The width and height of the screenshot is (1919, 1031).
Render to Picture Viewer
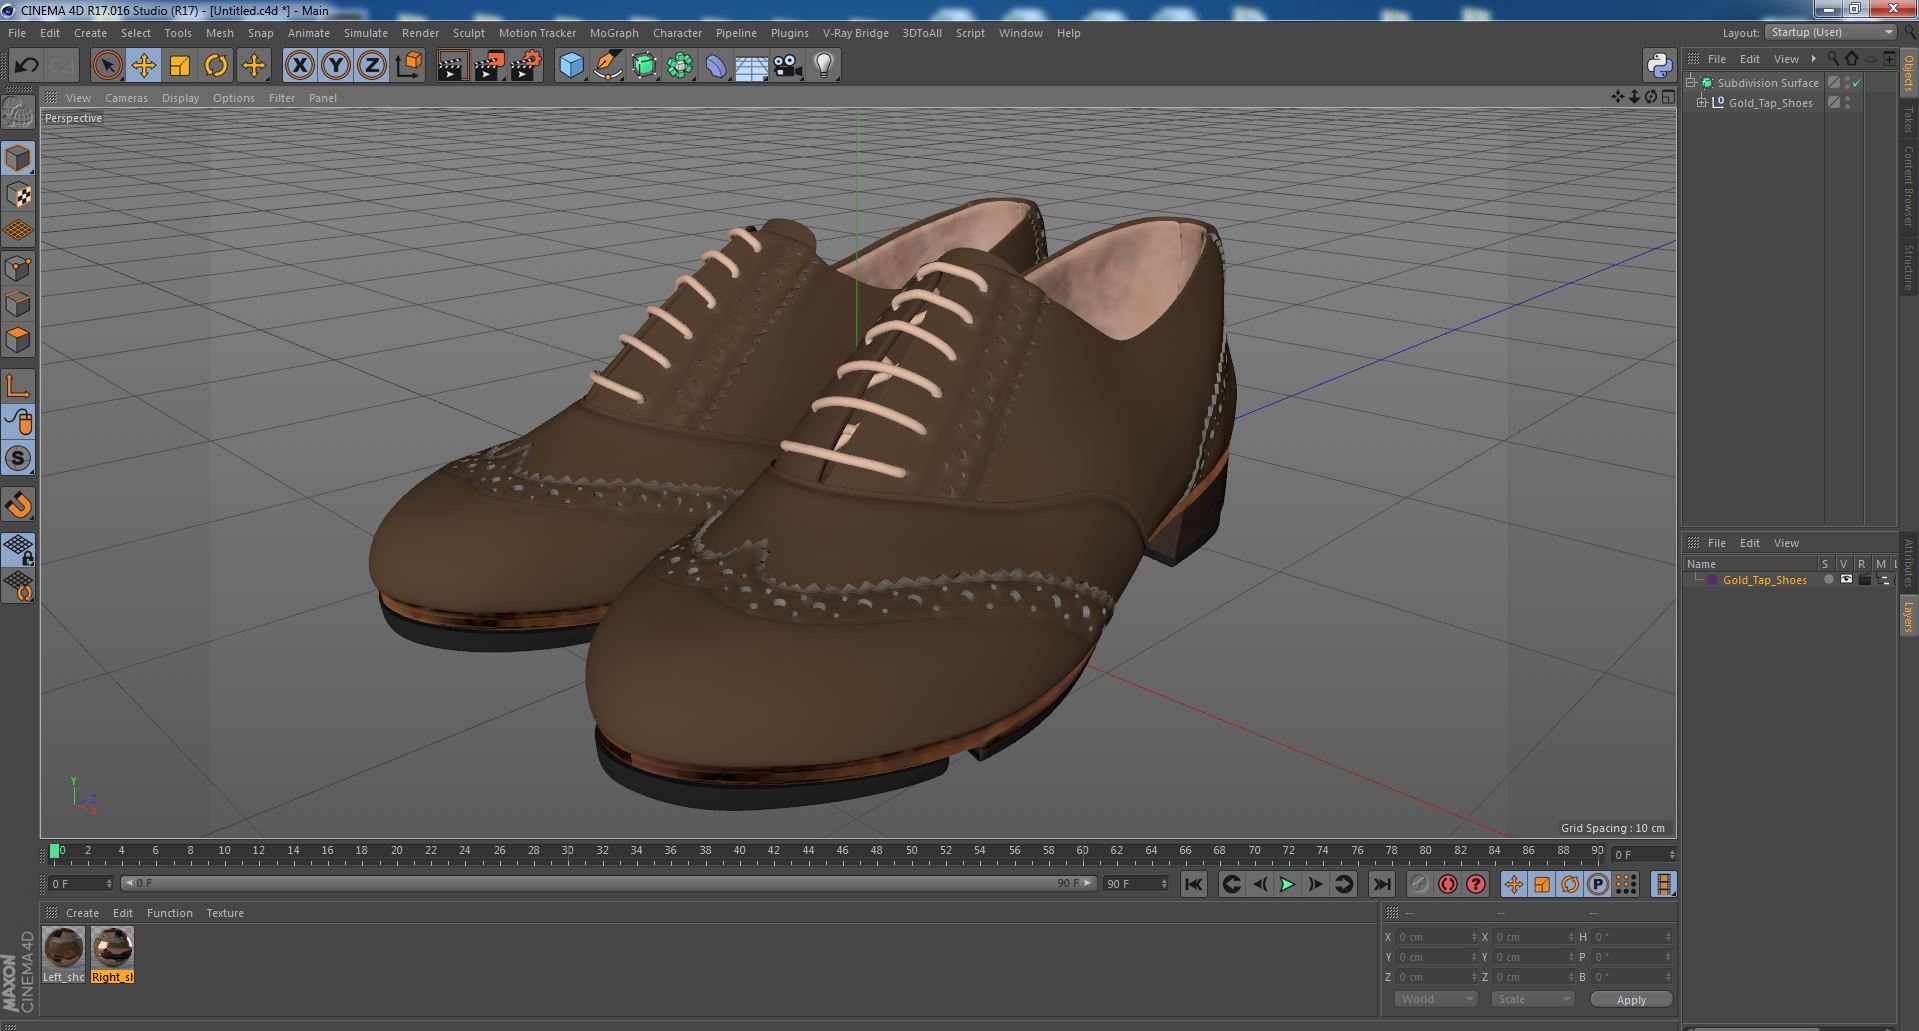[x=489, y=66]
